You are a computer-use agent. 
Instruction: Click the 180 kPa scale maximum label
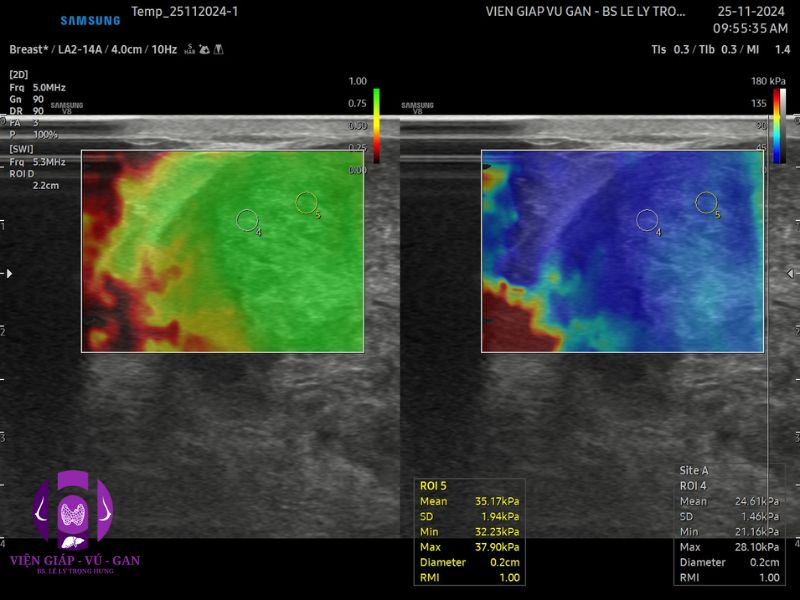coord(768,81)
